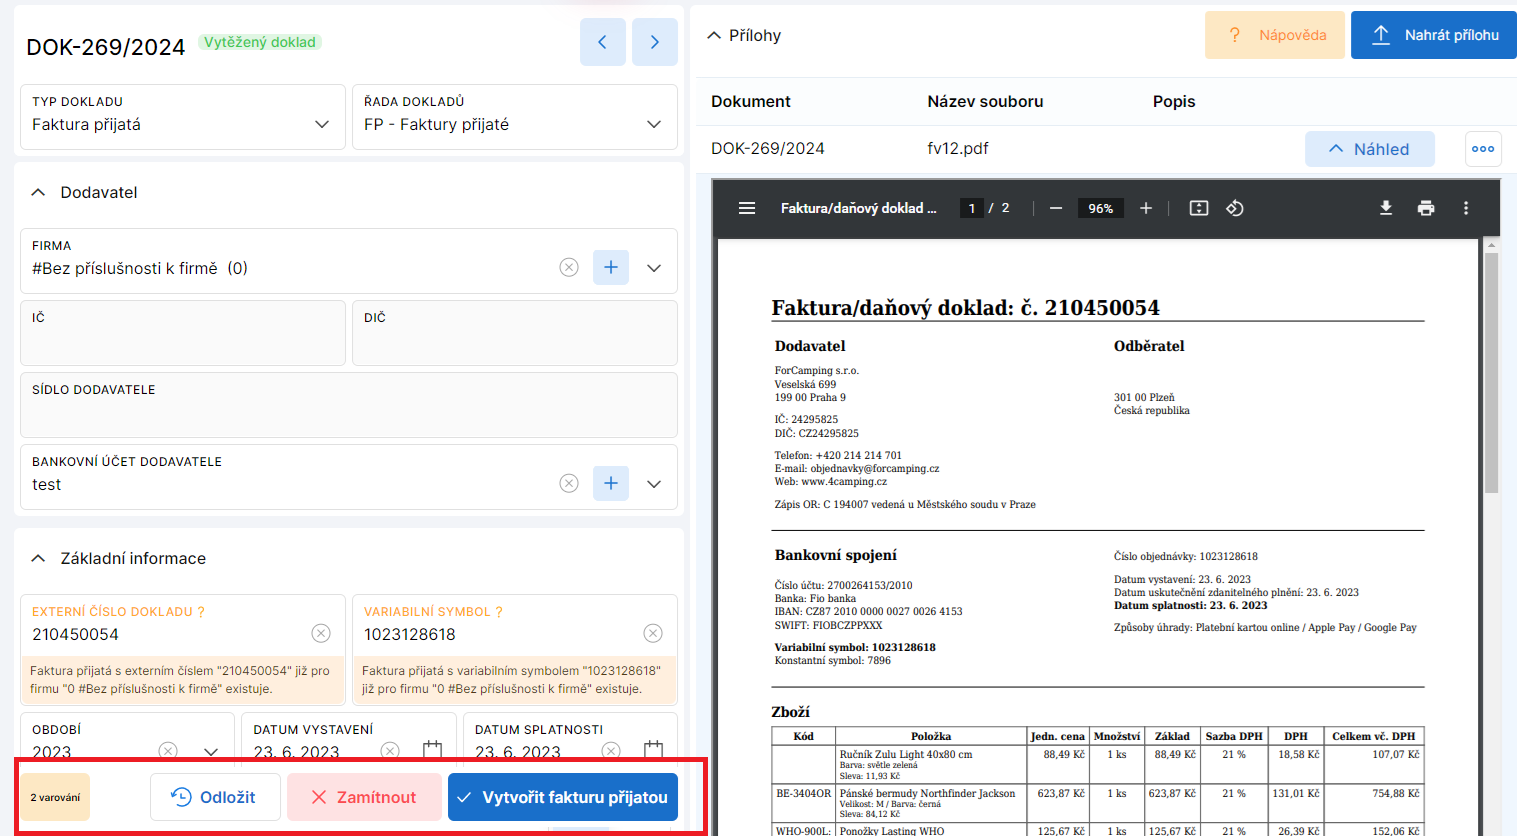Show the 2 varování warnings
Viewport: 1517px width, 836px height.
pyautogui.click(x=55, y=797)
